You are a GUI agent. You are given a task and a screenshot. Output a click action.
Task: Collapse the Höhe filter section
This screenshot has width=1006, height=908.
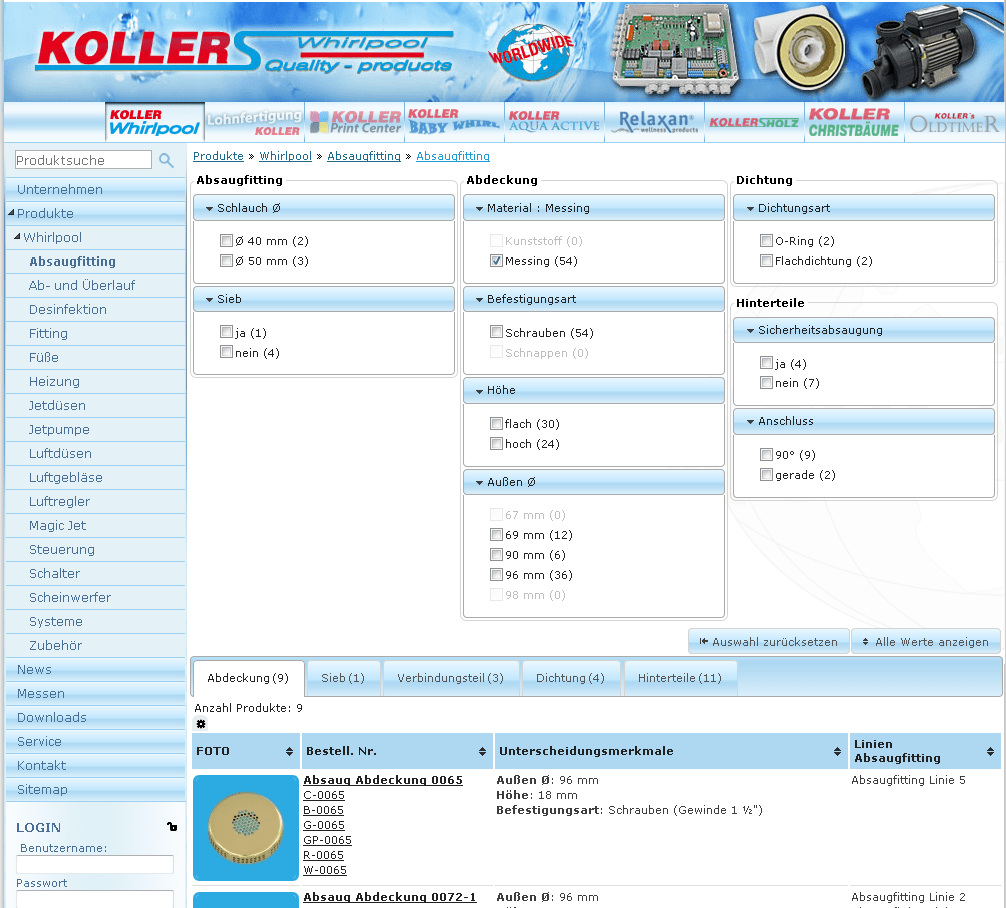[x=594, y=390]
